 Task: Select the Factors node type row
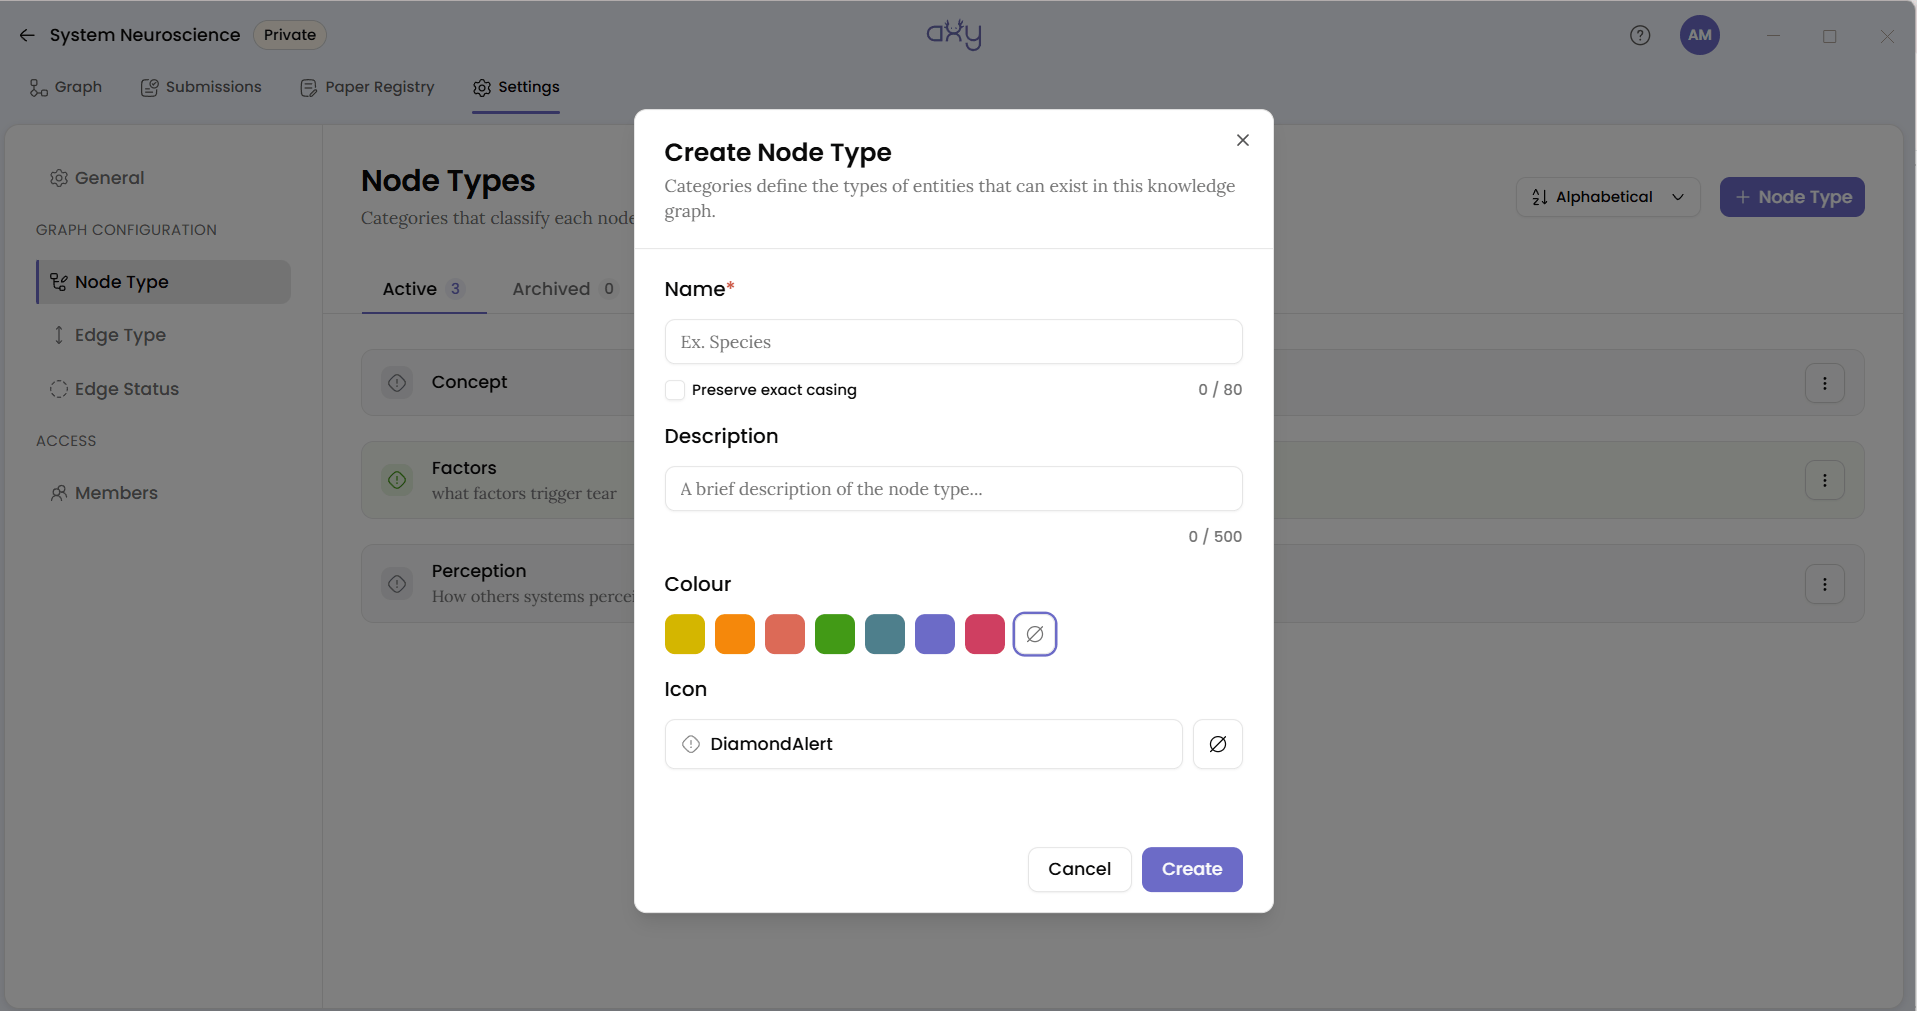click(x=1112, y=480)
